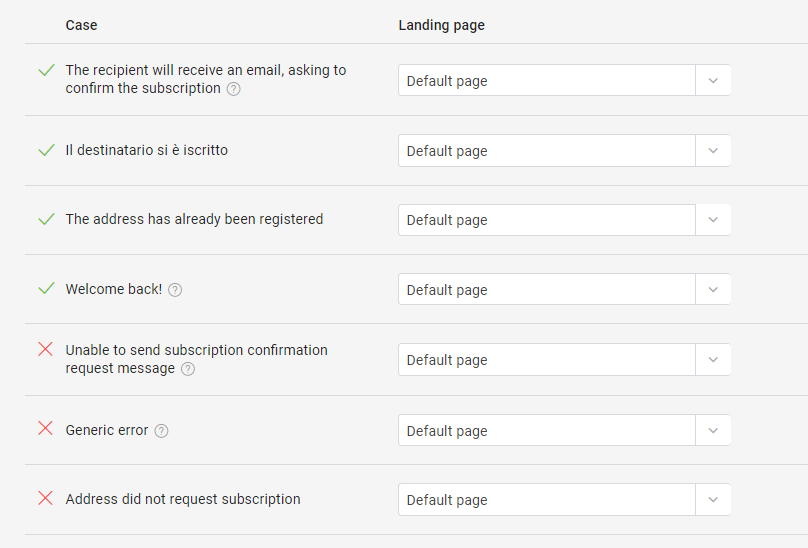The width and height of the screenshot is (808, 548).
Task: Expand landing page chevron for 'already been registered'
Action: pos(713,220)
